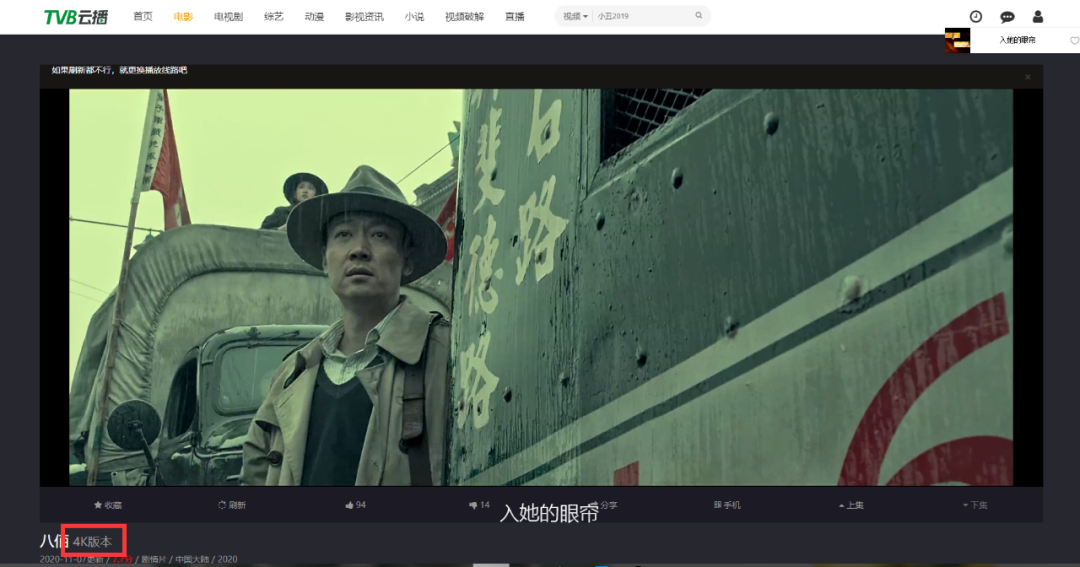
Task: Go to previous episode with 上集
Action: pos(851,505)
